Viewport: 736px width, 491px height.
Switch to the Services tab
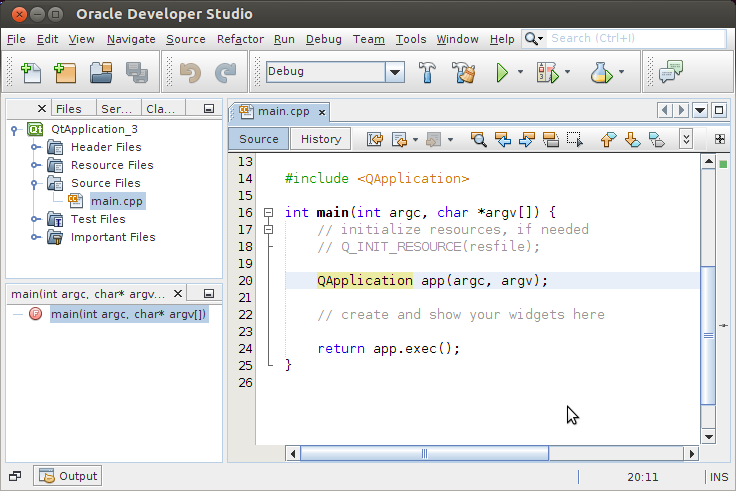pyautogui.click(x=116, y=109)
